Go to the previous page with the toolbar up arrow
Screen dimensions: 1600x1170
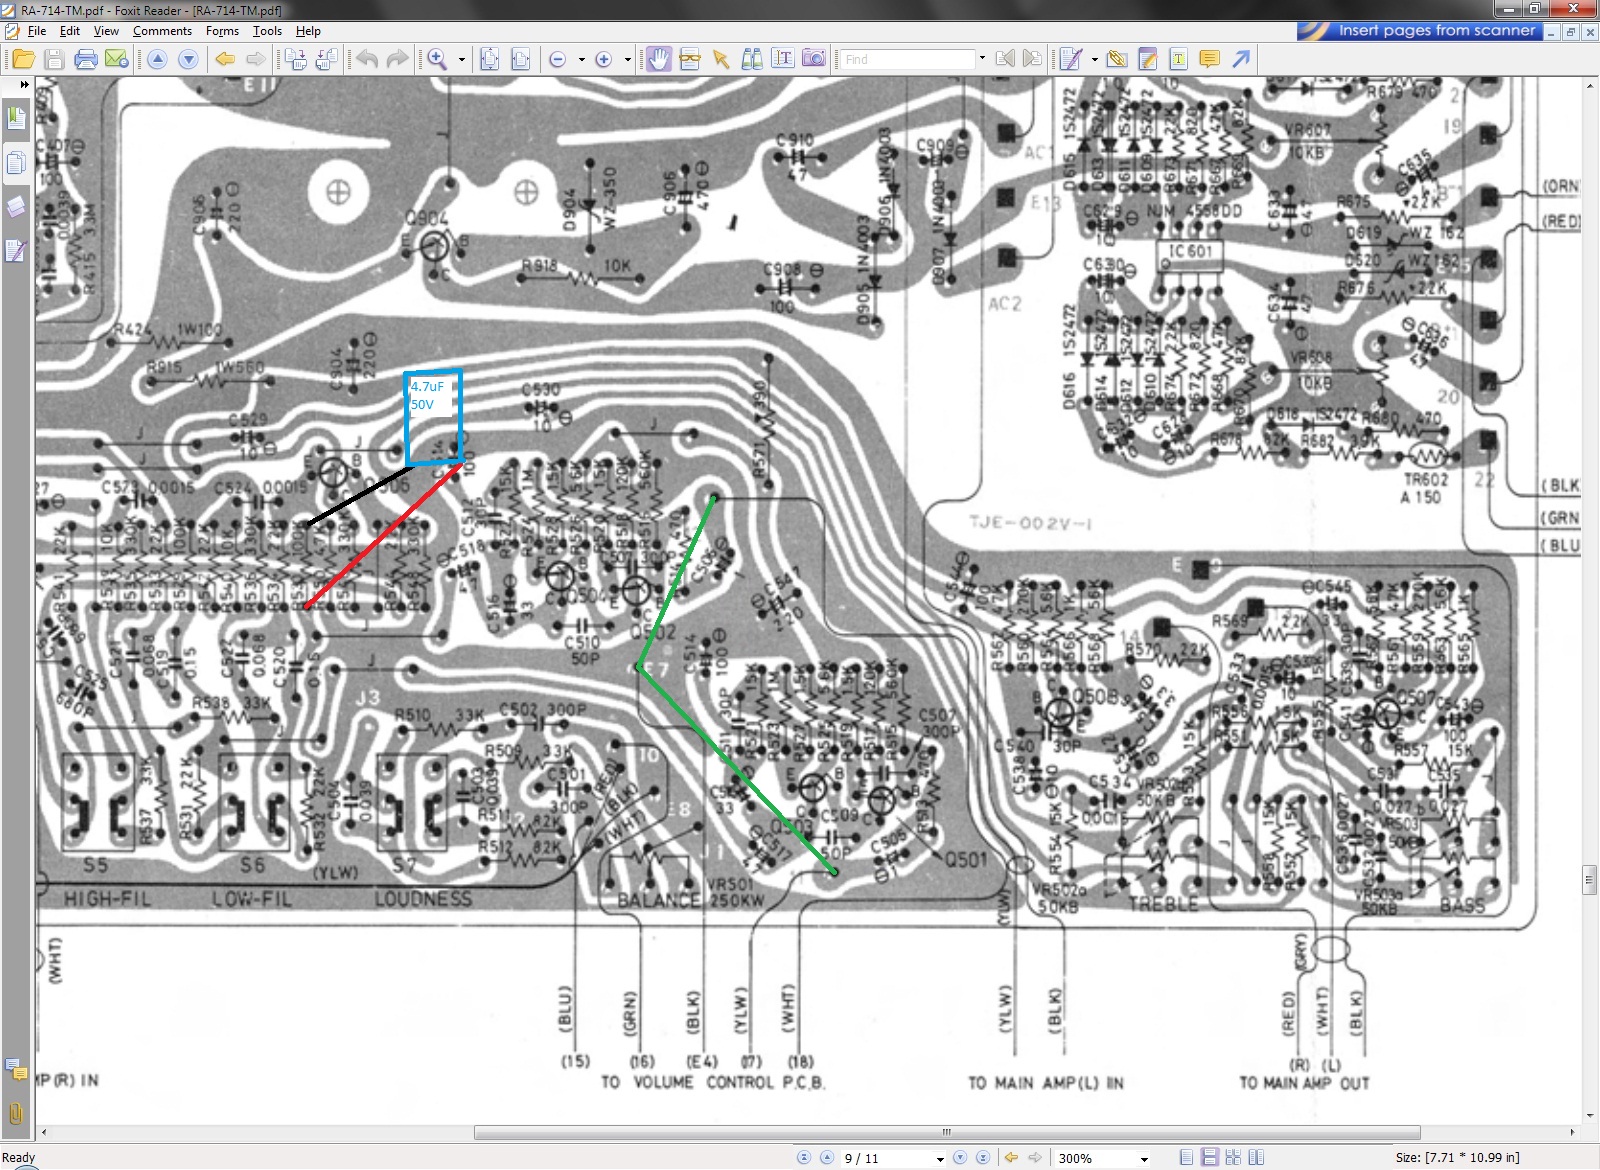157,59
